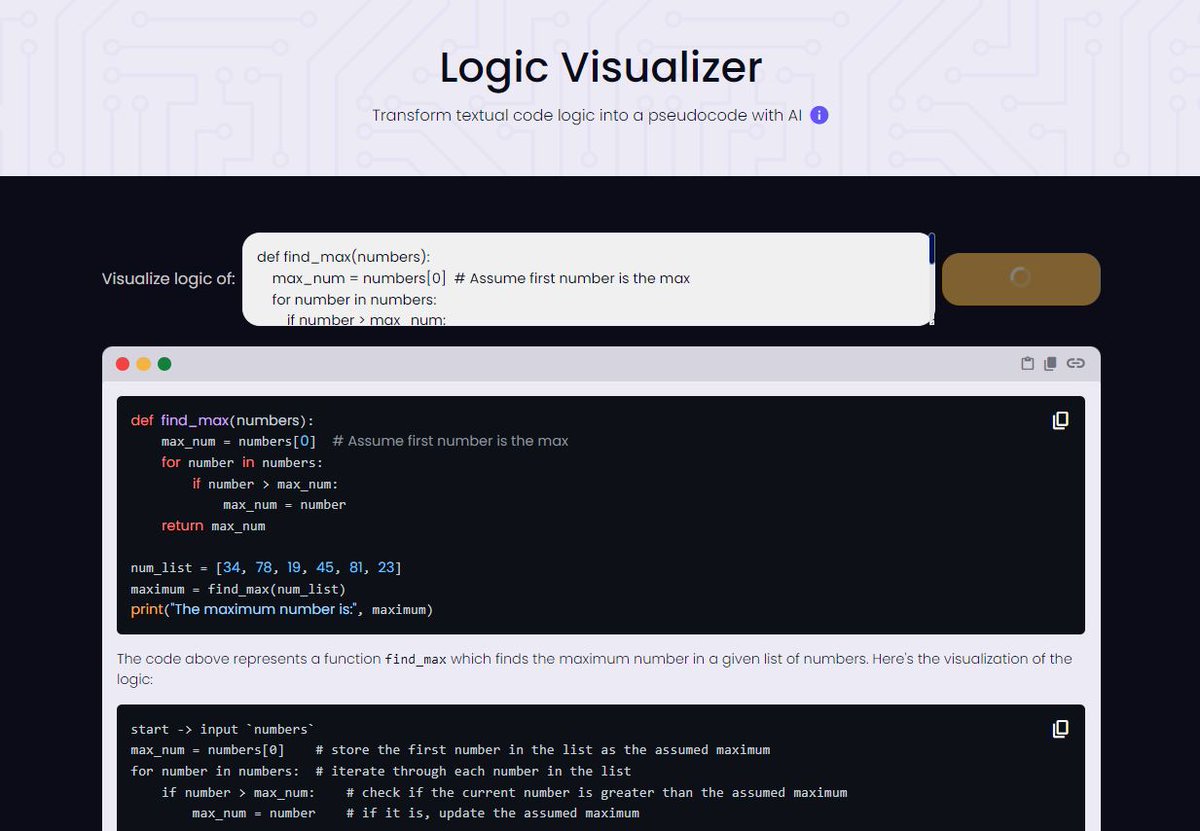Click the copy code icon in the window toolbar
The image size is (1200, 831).
1049,364
